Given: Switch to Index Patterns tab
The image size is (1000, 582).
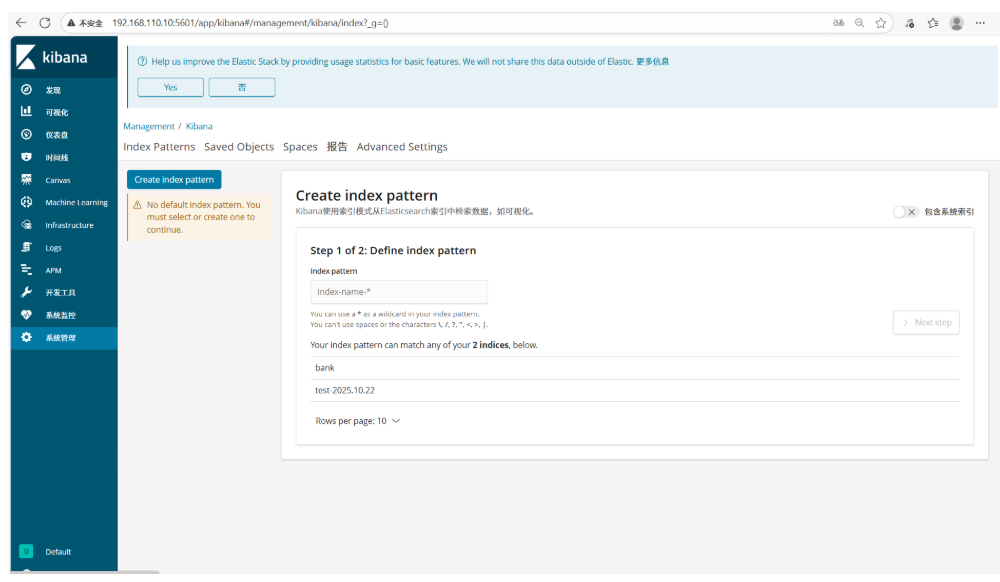Looking at the screenshot, I should (x=159, y=147).
